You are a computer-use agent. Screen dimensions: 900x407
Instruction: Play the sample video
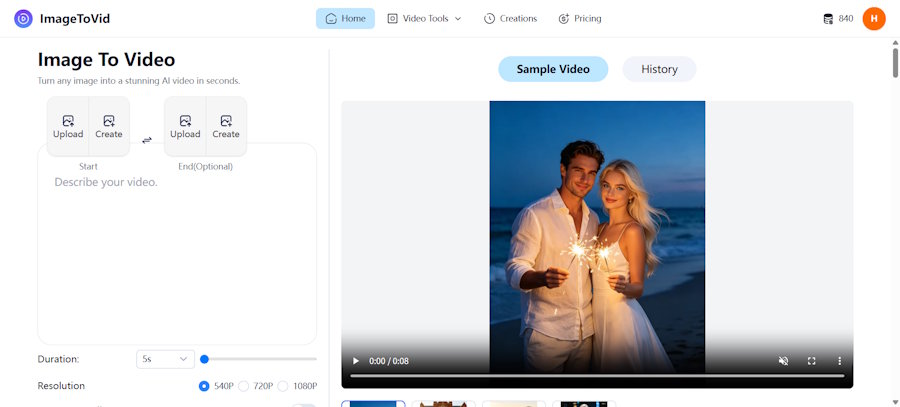(x=355, y=361)
